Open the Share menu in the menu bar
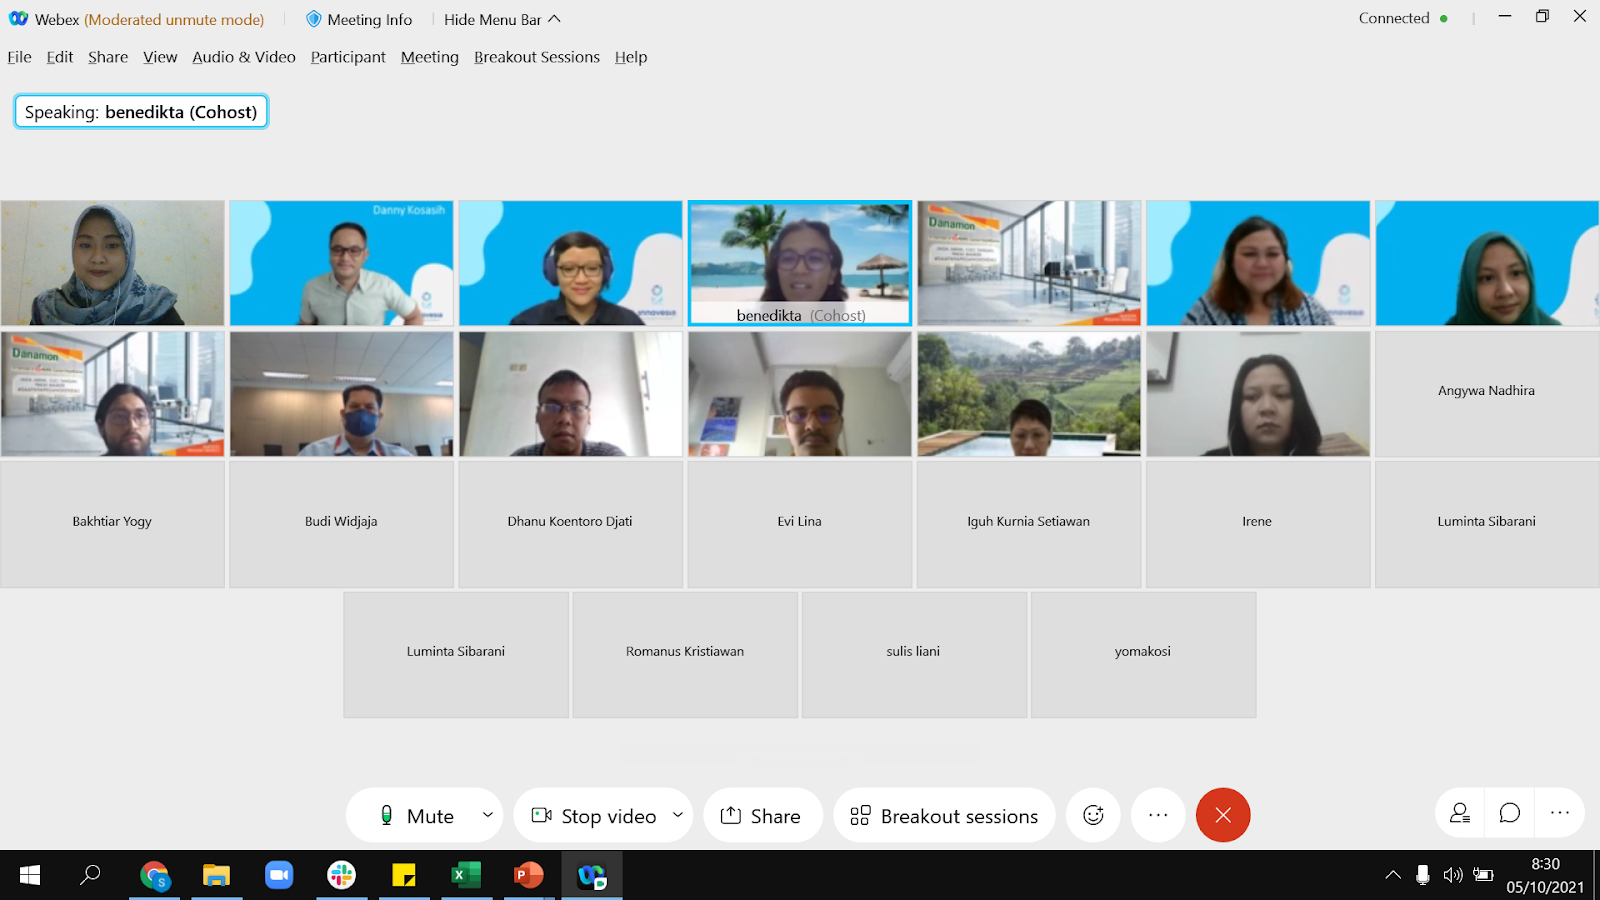 (x=108, y=57)
